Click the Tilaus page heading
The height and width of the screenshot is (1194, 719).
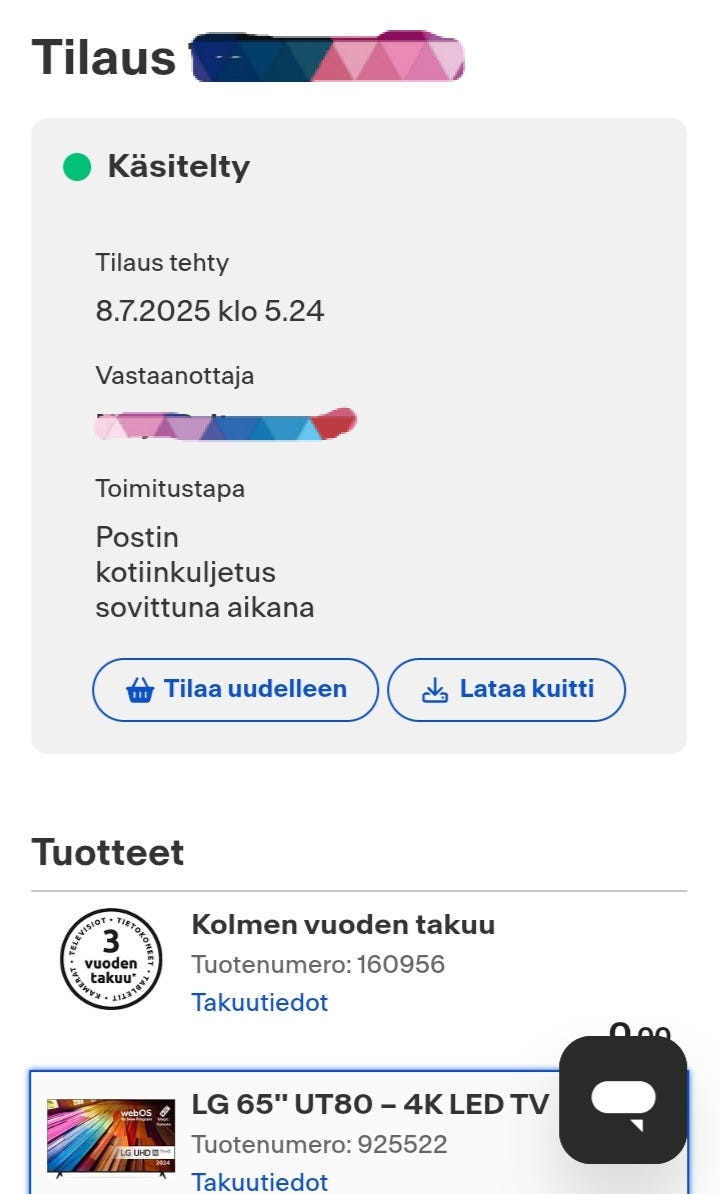pos(103,58)
